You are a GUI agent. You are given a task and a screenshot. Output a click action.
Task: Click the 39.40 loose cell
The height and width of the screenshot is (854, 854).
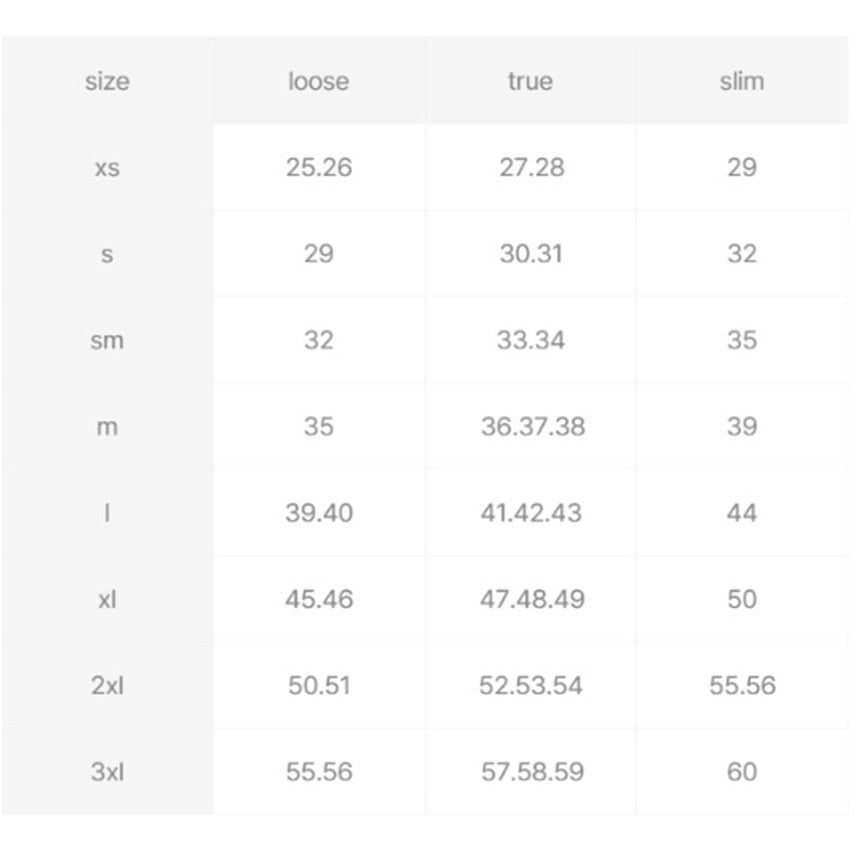coord(319,513)
